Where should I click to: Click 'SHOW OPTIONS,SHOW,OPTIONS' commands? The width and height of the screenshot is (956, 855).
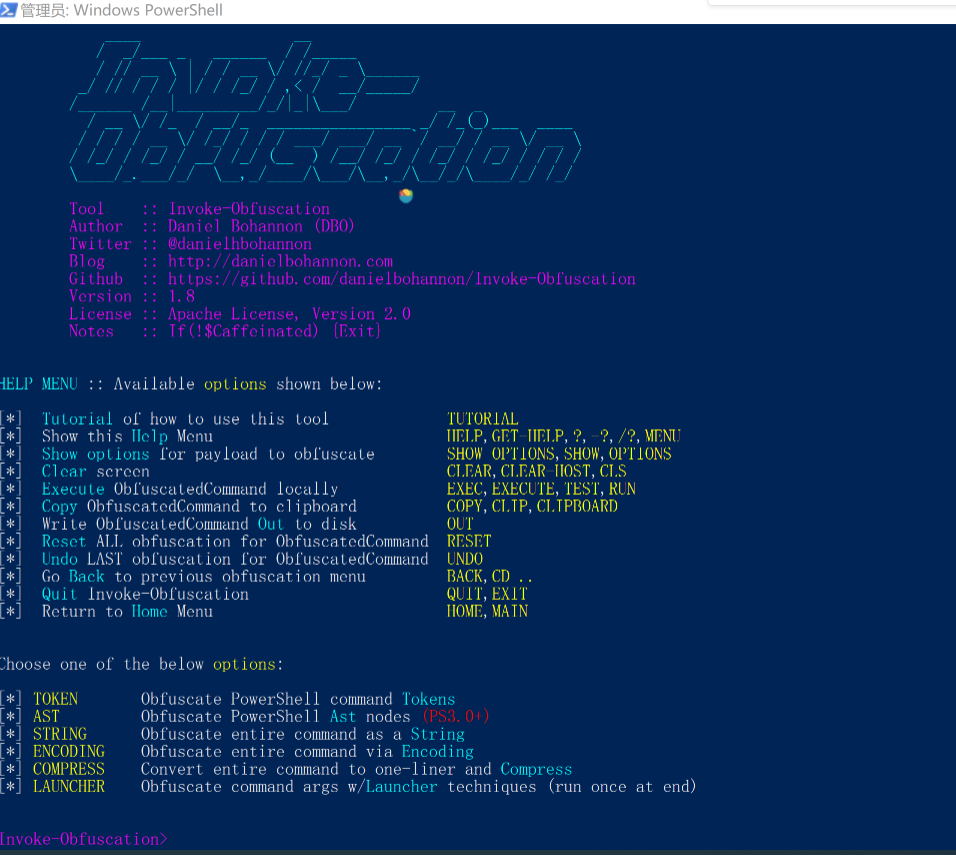point(559,454)
